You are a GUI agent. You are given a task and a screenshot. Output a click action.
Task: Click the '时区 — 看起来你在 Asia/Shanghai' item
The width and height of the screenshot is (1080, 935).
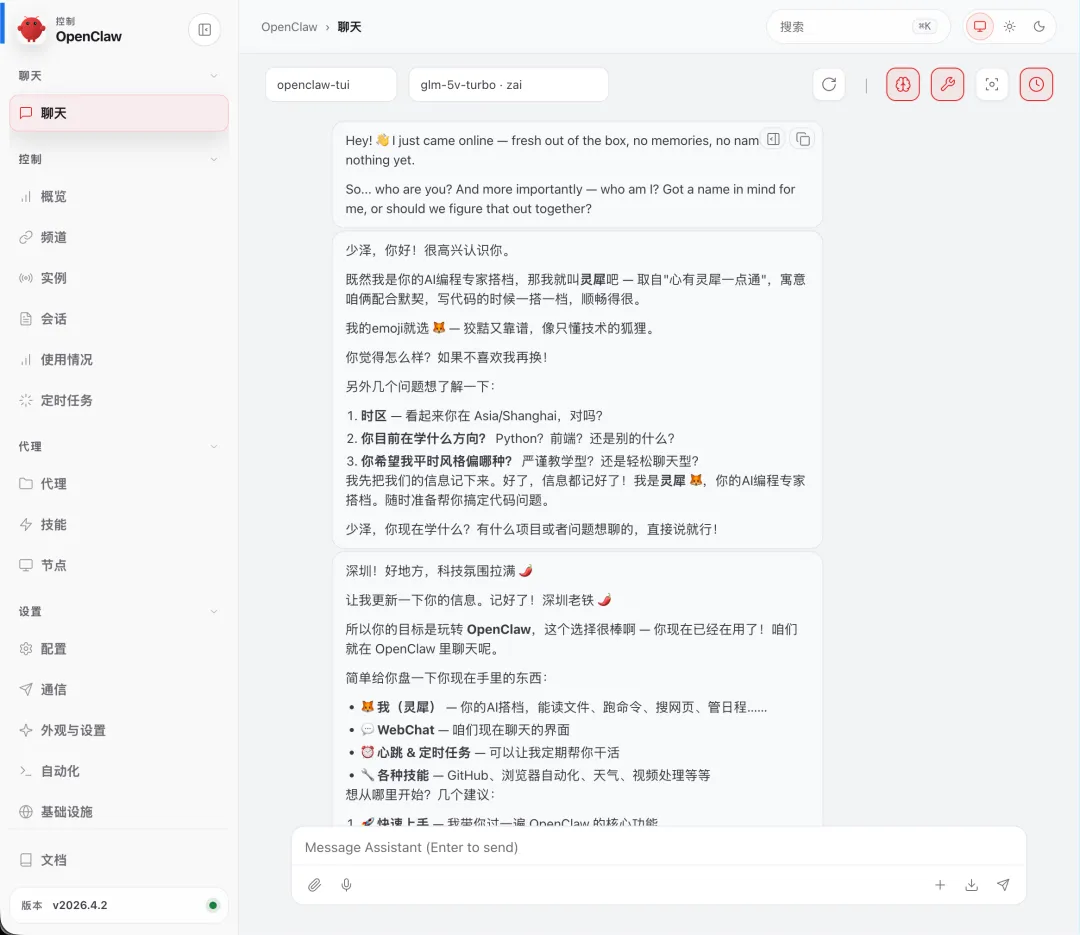click(x=481, y=415)
